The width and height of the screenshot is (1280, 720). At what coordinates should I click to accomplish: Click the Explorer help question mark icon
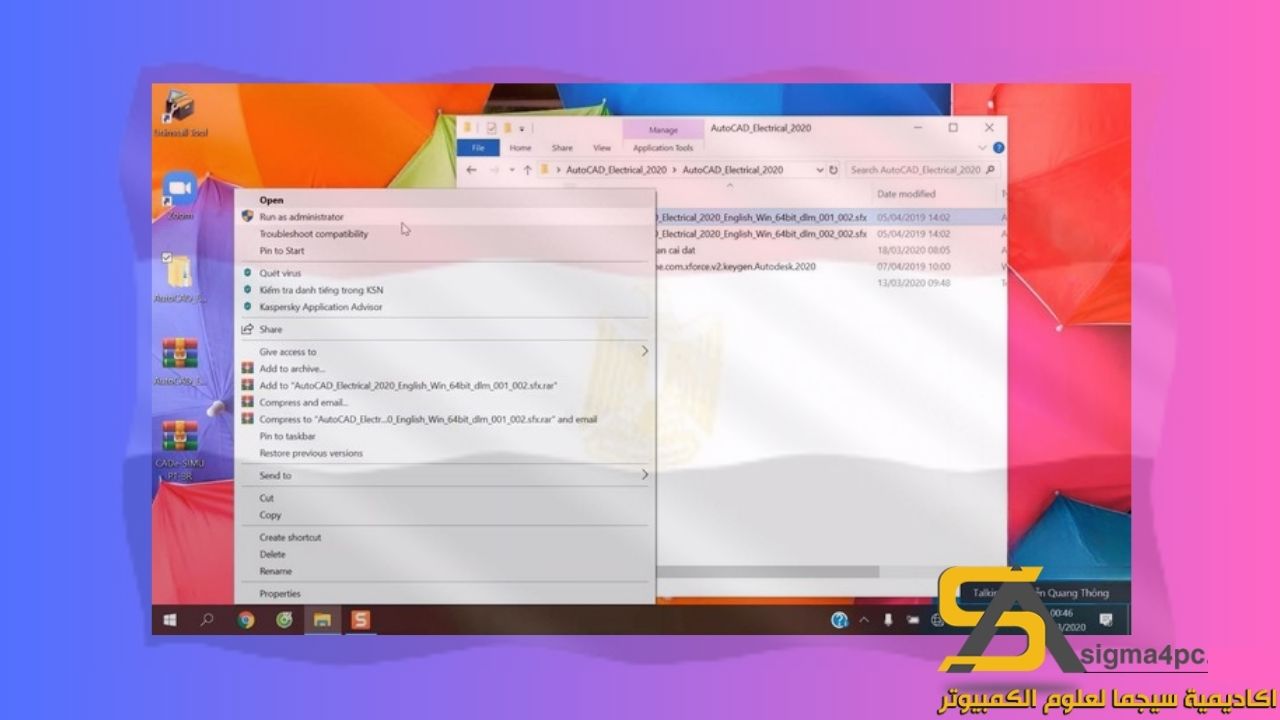coord(998,147)
